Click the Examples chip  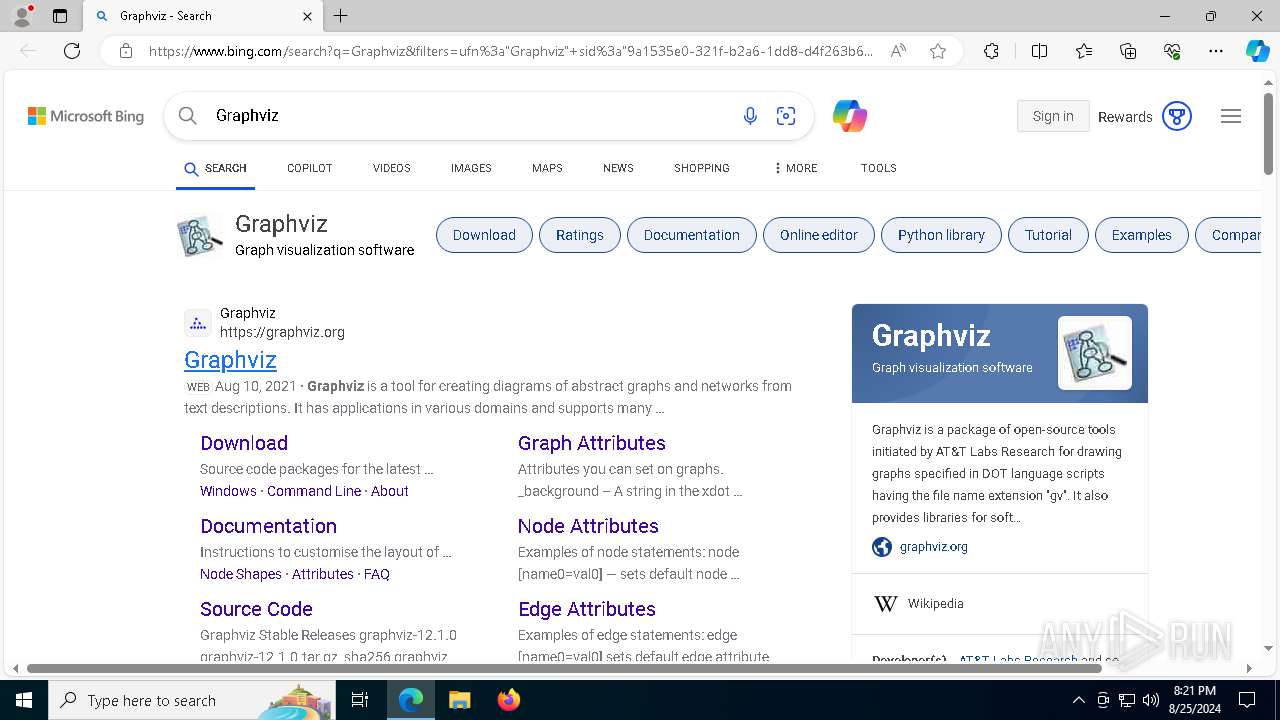(1141, 235)
